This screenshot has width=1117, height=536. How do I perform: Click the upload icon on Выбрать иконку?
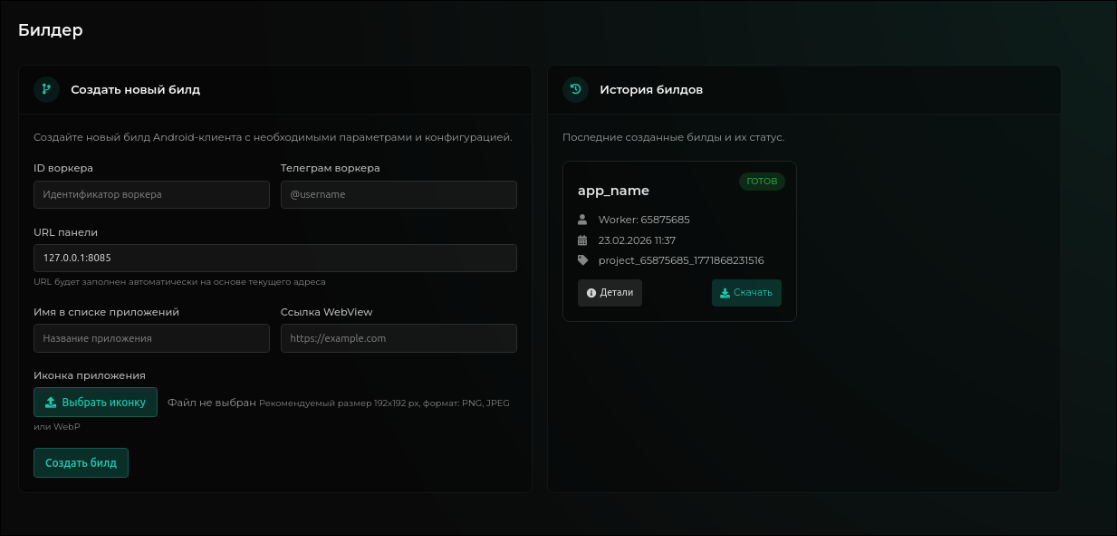click(50, 402)
